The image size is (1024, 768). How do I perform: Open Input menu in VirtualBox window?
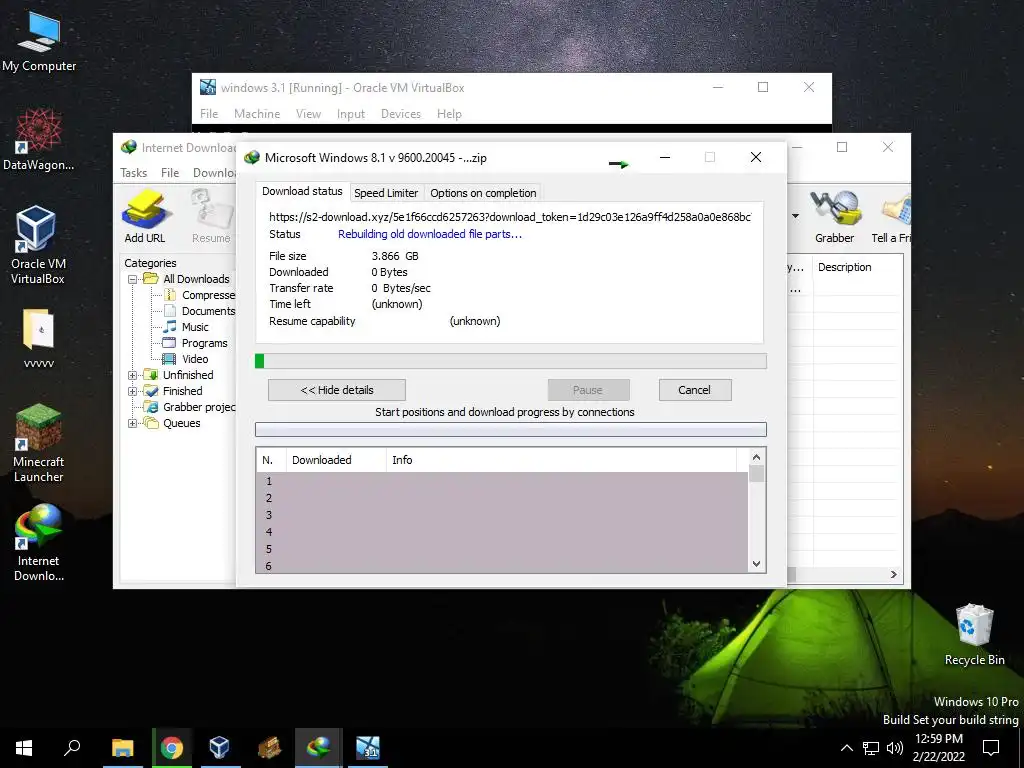[351, 114]
